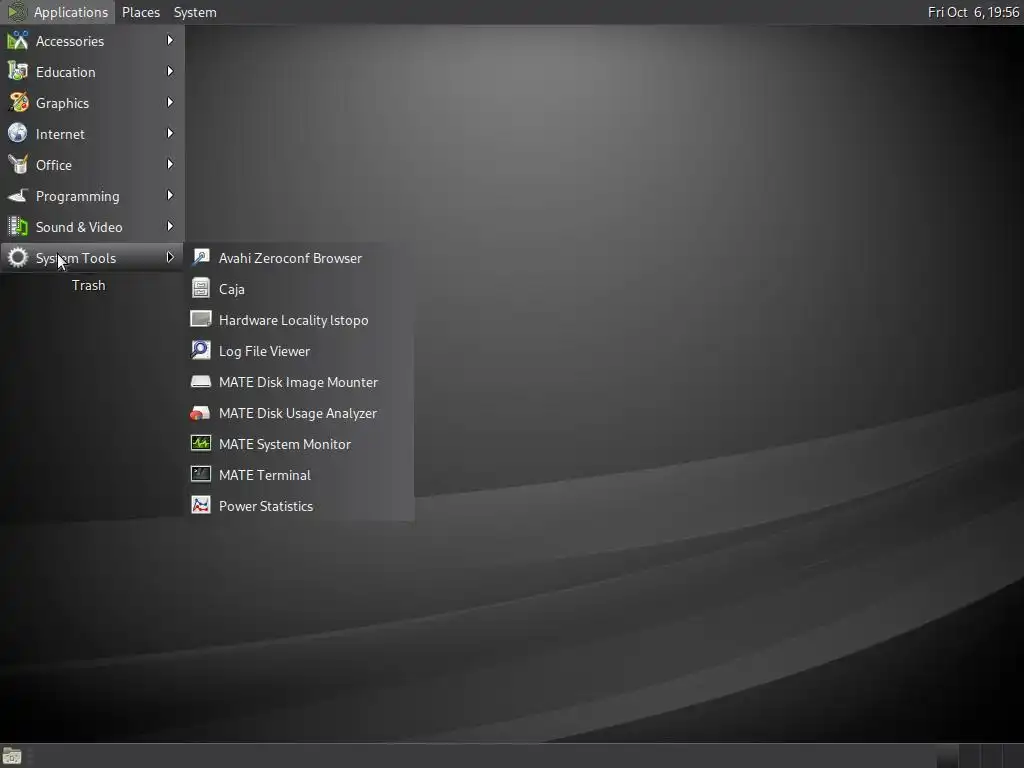Click the Trash desktop label
1024x768 pixels.
click(88, 285)
